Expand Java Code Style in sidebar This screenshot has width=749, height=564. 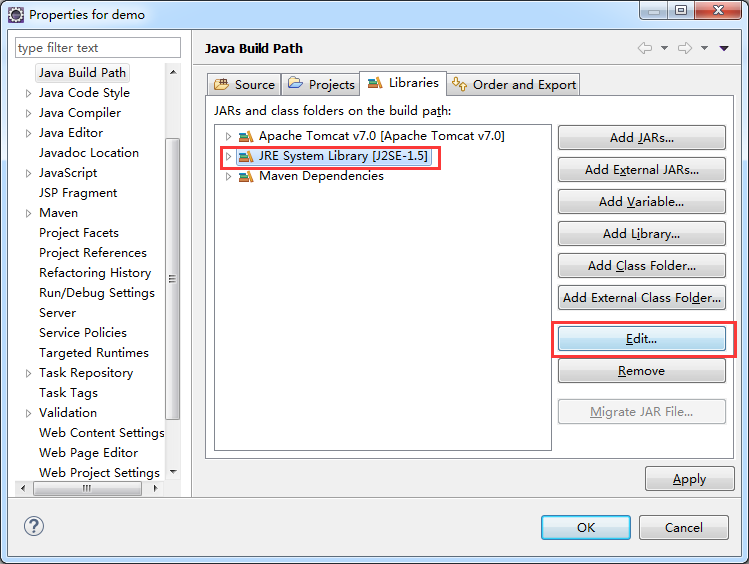pyautogui.click(x=28, y=93)
